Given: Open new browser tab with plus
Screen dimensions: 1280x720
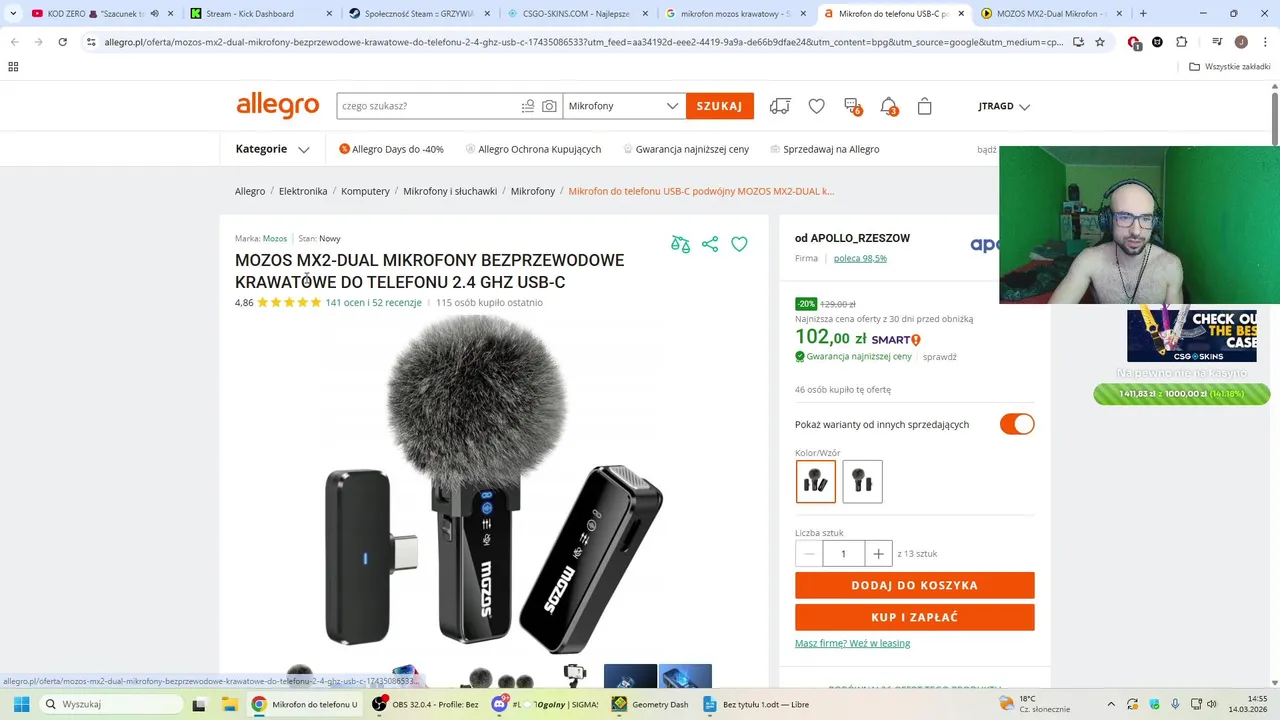Looking at the screenshot, I should coord(1143,14).
